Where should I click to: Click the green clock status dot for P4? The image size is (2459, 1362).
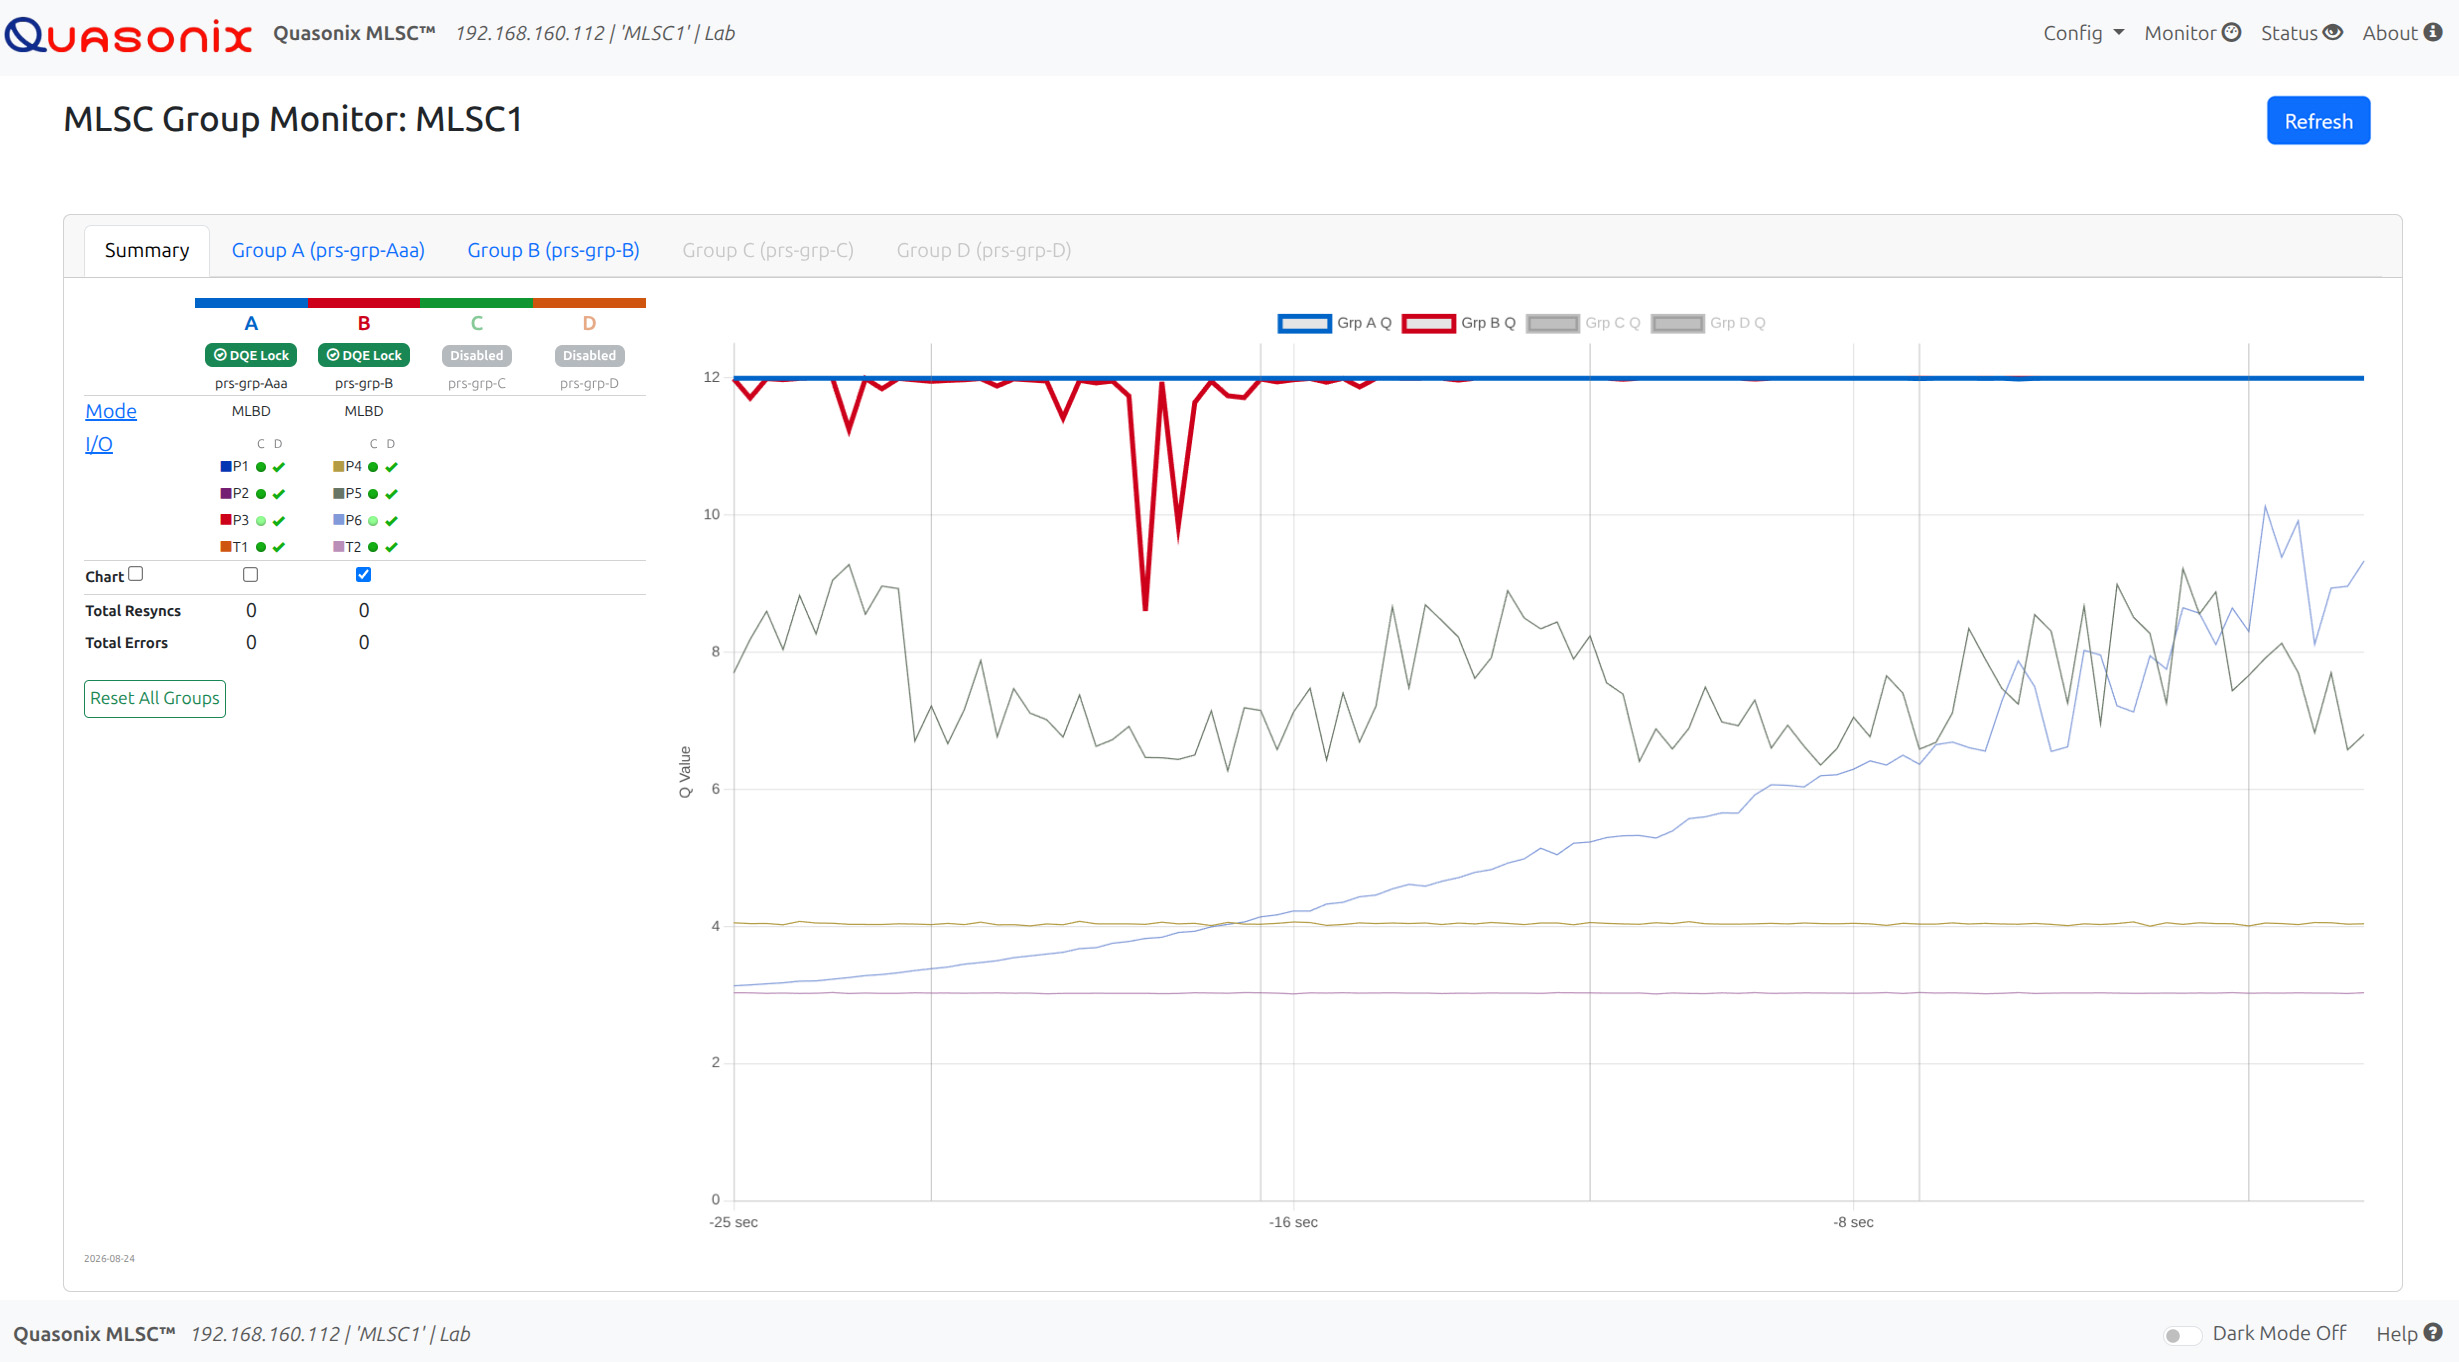[373, 467]
